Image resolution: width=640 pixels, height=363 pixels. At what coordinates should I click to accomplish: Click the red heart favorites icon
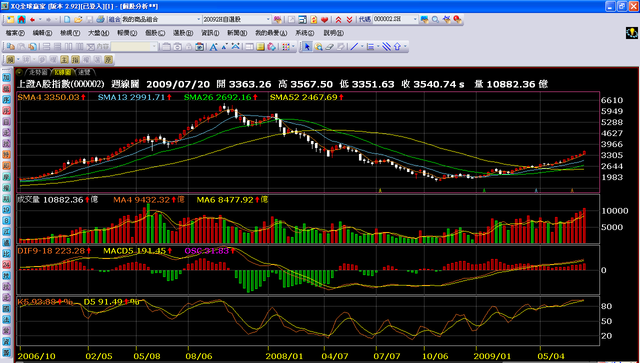(x=324, y=19)
